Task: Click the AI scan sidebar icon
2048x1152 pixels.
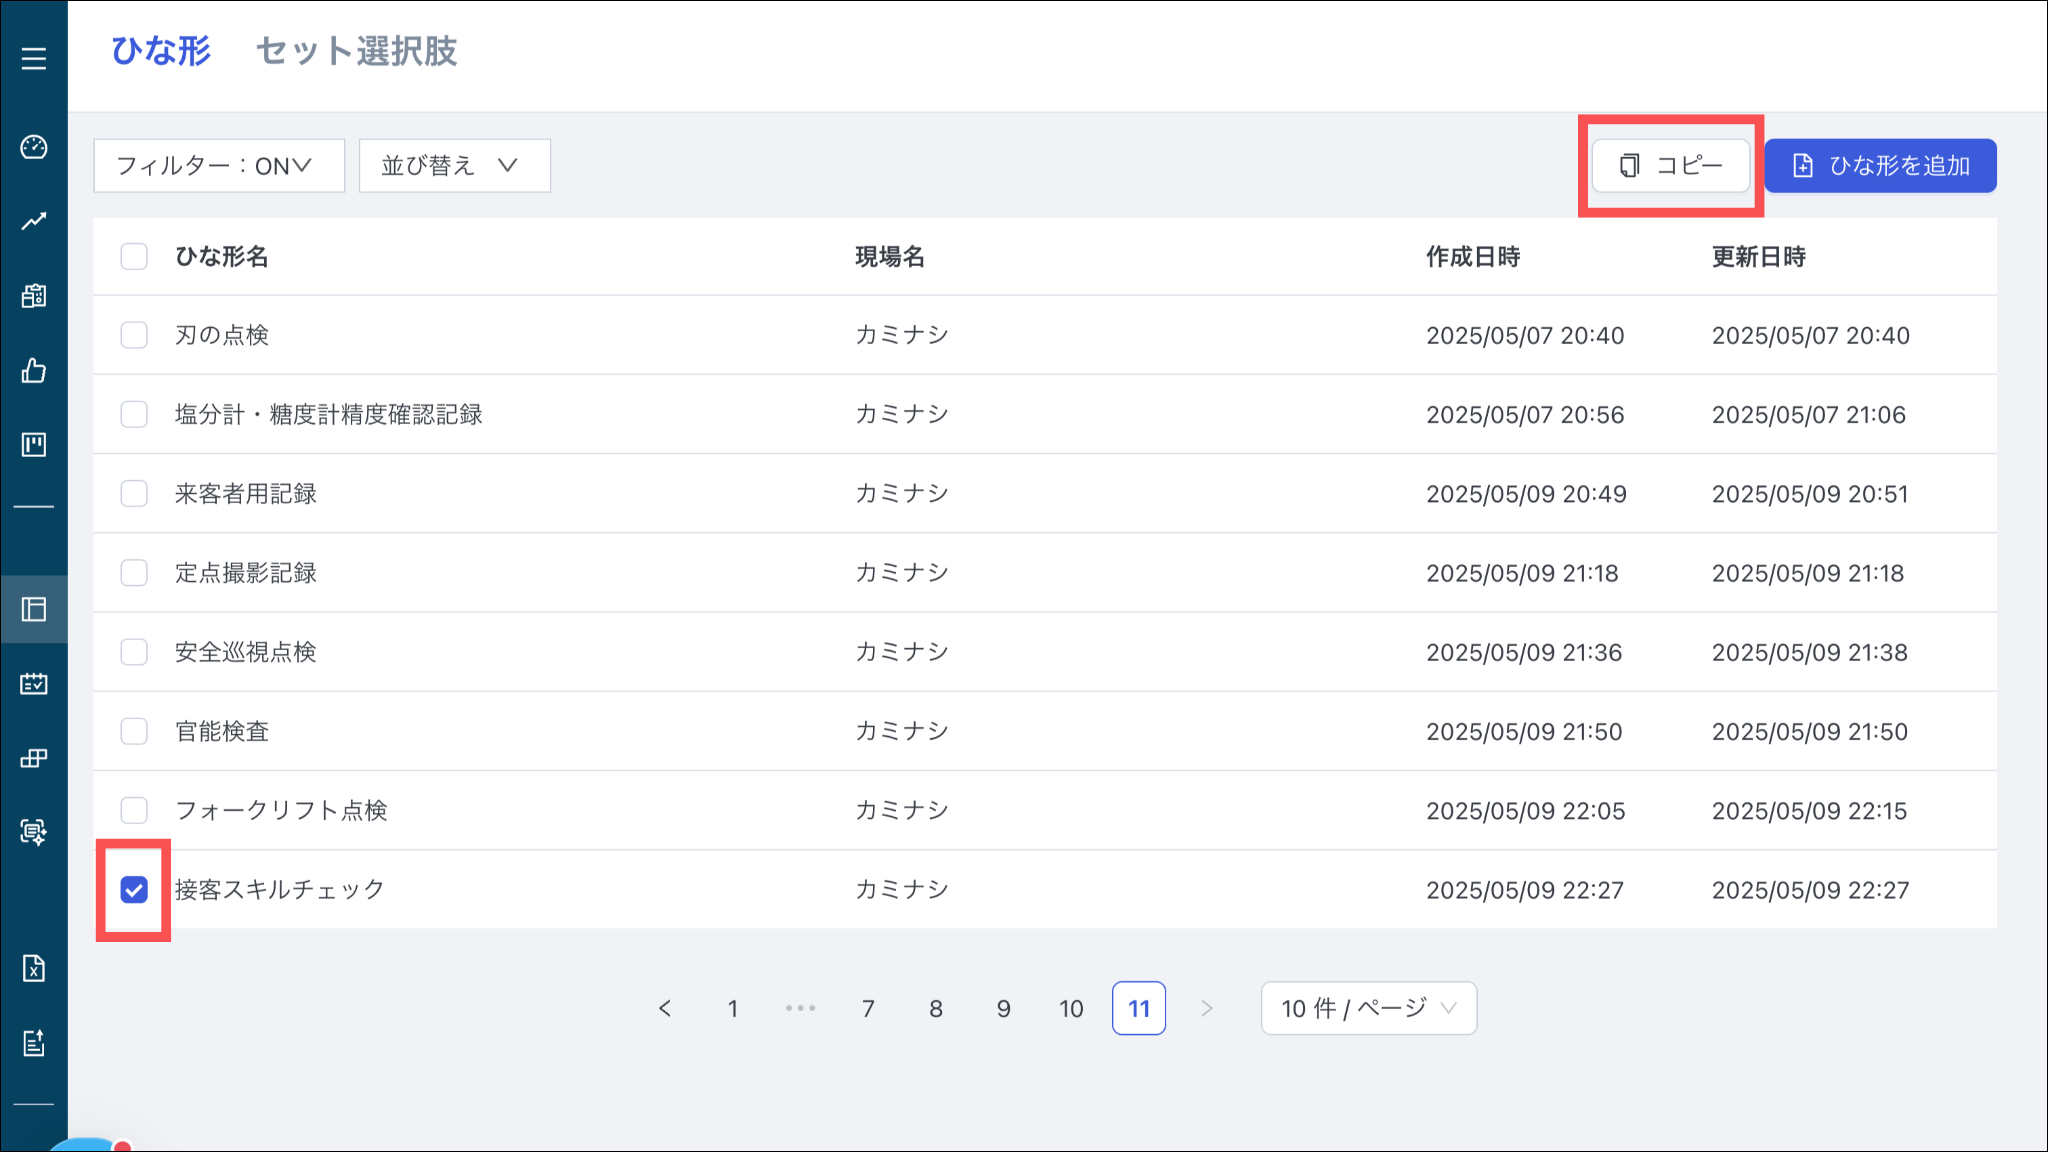Action: pyautogui.click(x=34, y=832)
